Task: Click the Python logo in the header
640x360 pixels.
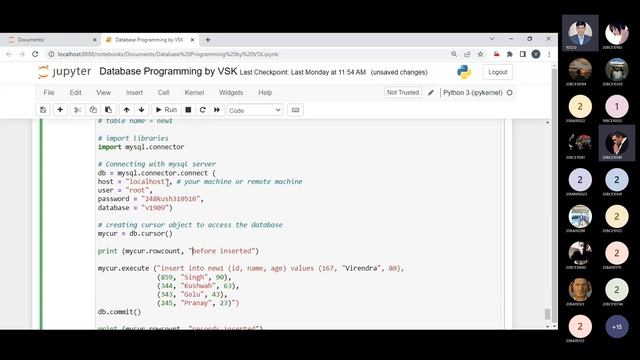Action: point(464,72)
